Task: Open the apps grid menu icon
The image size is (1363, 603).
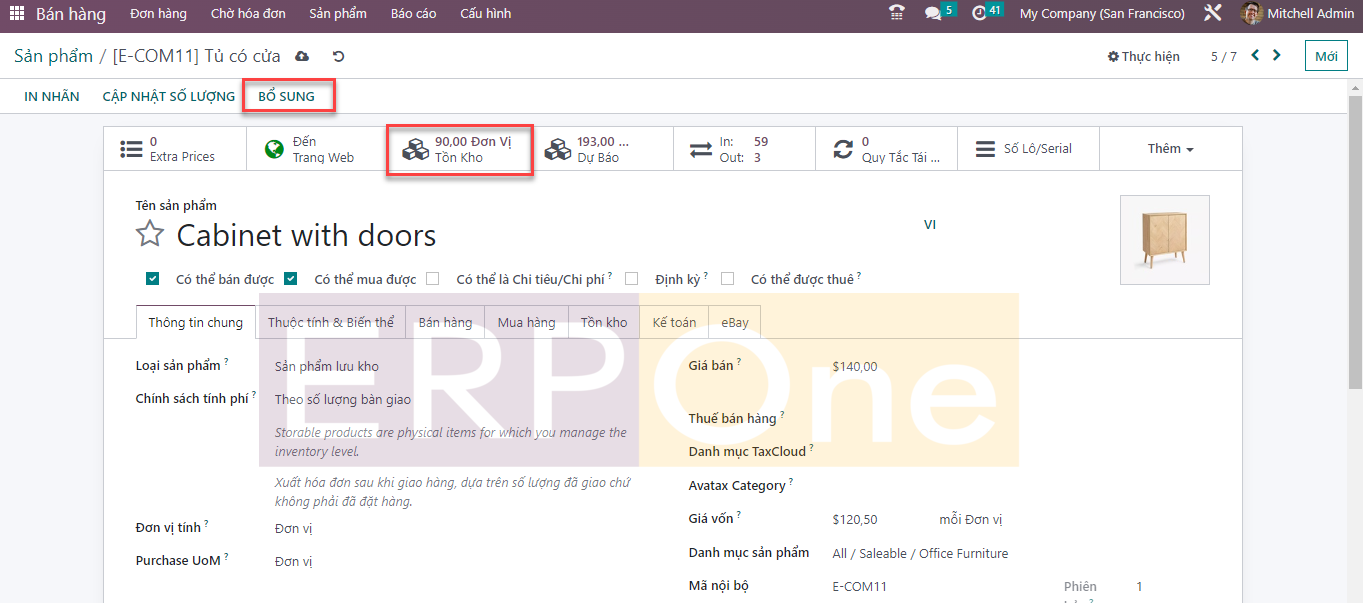Action: pyautogui.click(x=17, y=14)
